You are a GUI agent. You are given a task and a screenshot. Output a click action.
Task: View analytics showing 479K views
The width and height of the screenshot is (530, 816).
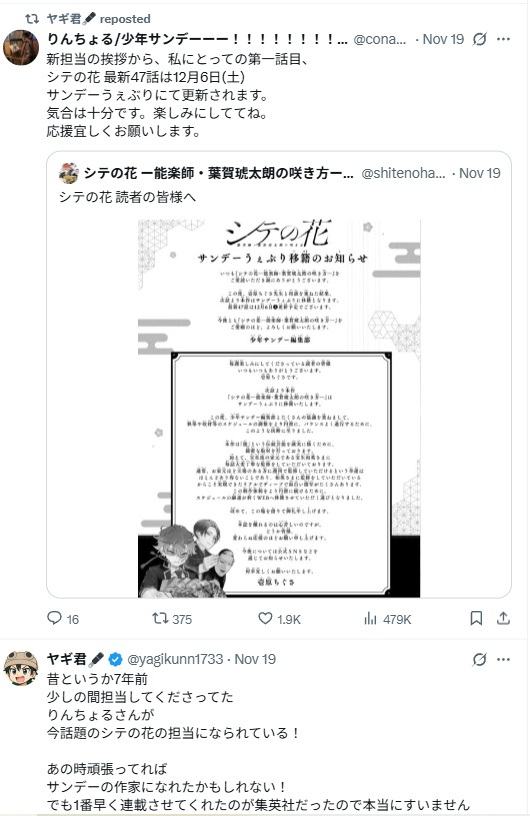click(x=371, y=618)
